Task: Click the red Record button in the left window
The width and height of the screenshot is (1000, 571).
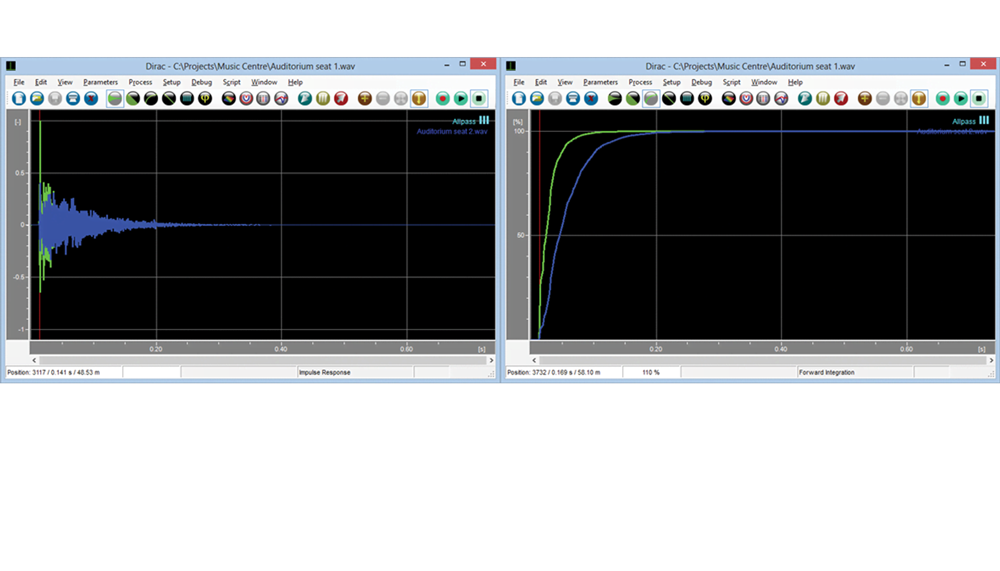Action: (443, 99)
